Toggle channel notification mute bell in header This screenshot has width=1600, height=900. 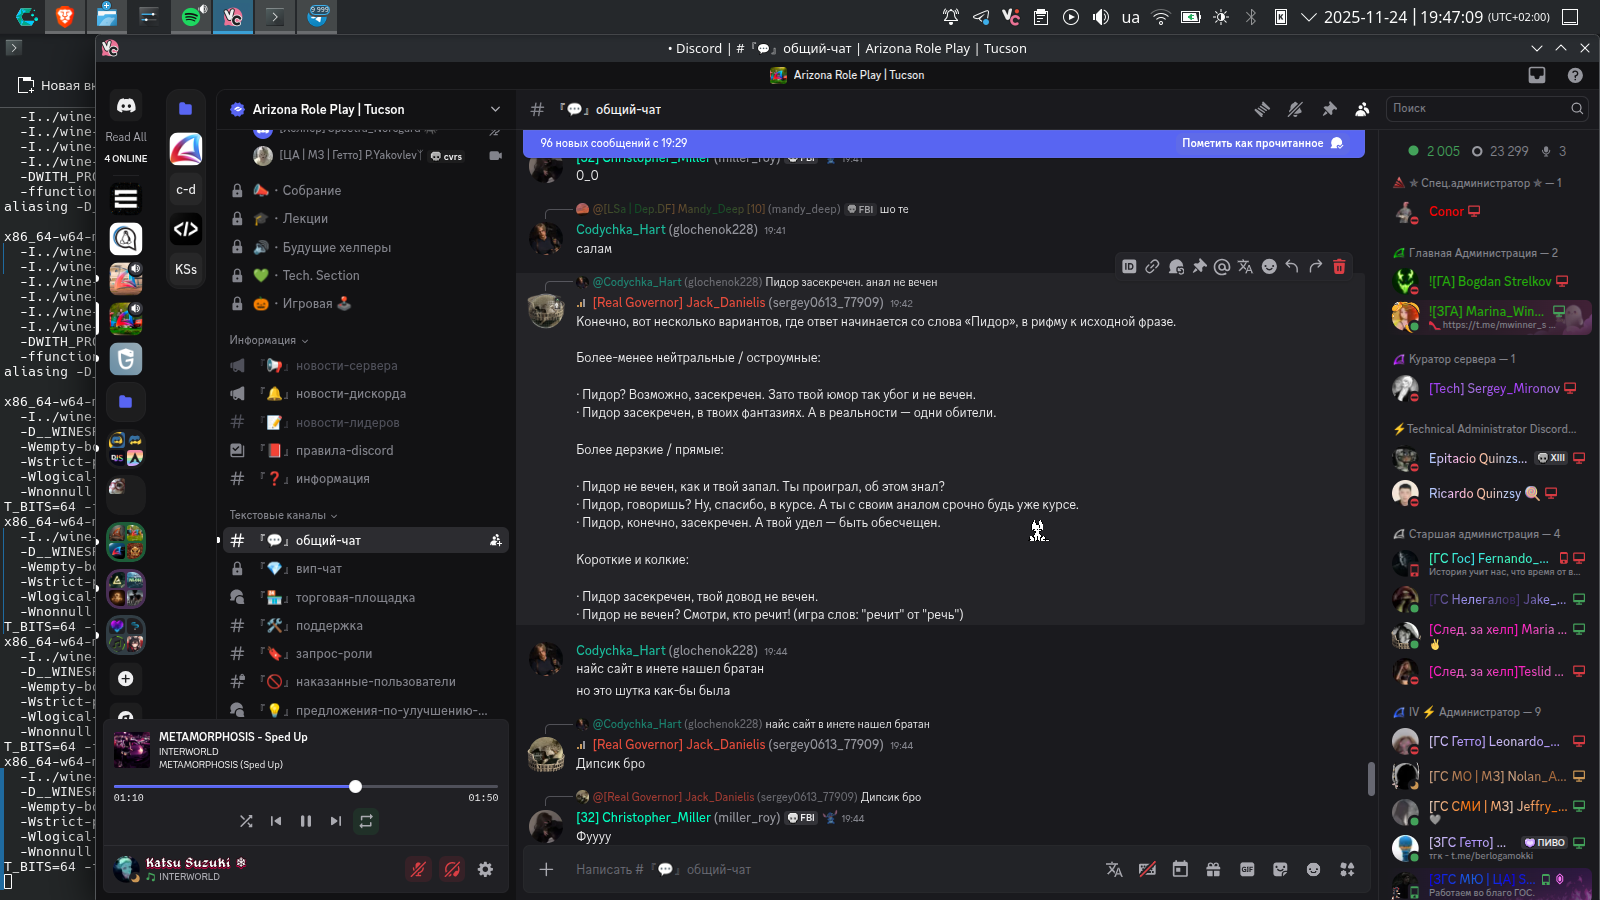point(1295,109)
